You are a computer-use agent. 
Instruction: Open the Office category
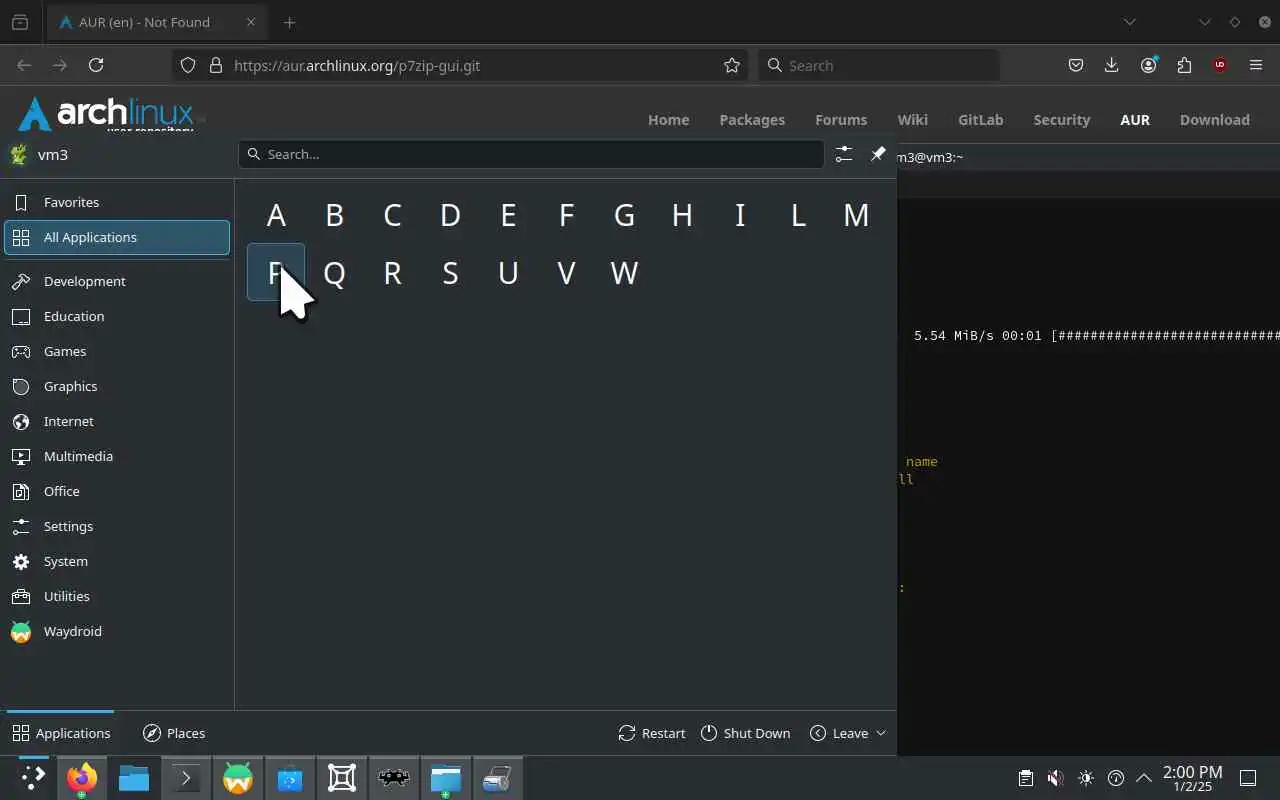point(117,491)
